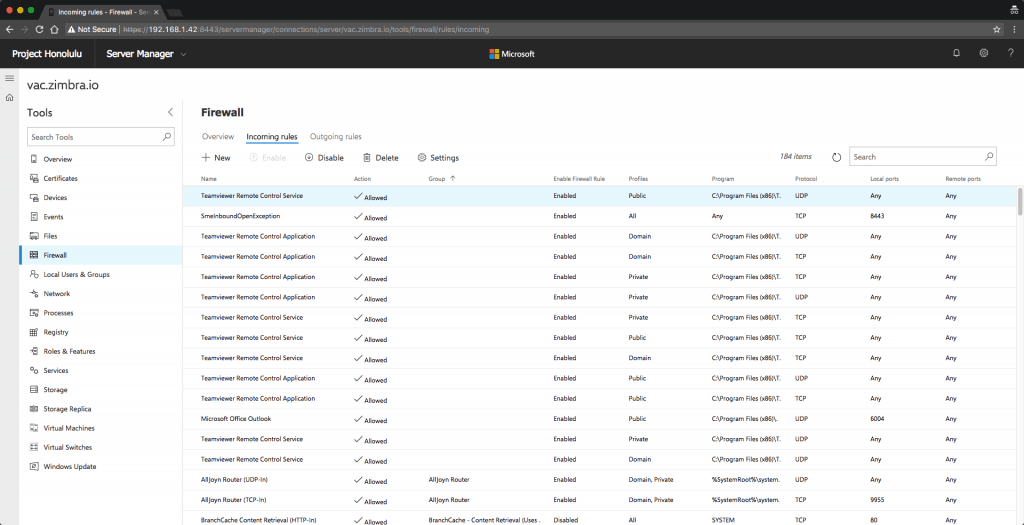Viewport: 1024px width, 525px height.
Task: Go to the home icon in left rail
Action: tap(9, 98)
